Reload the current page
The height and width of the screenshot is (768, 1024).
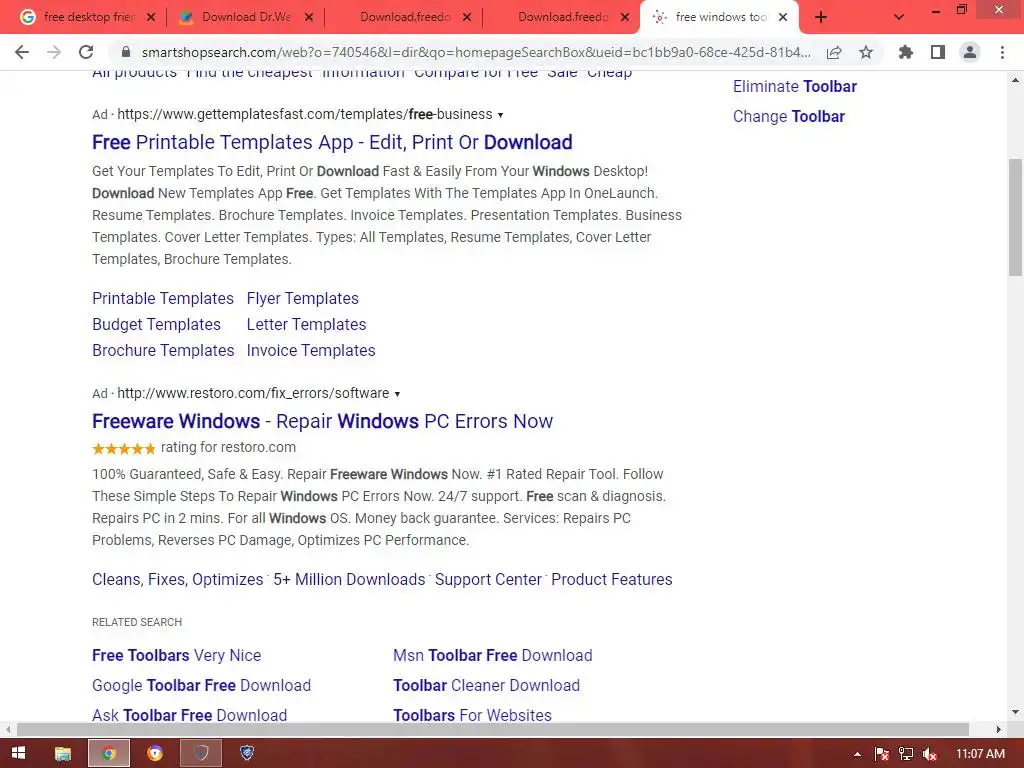pos(86,52)
